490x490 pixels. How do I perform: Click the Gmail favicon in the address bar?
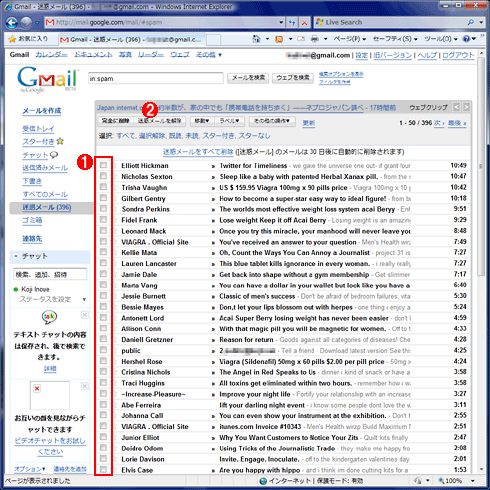(x=50, y=22)
